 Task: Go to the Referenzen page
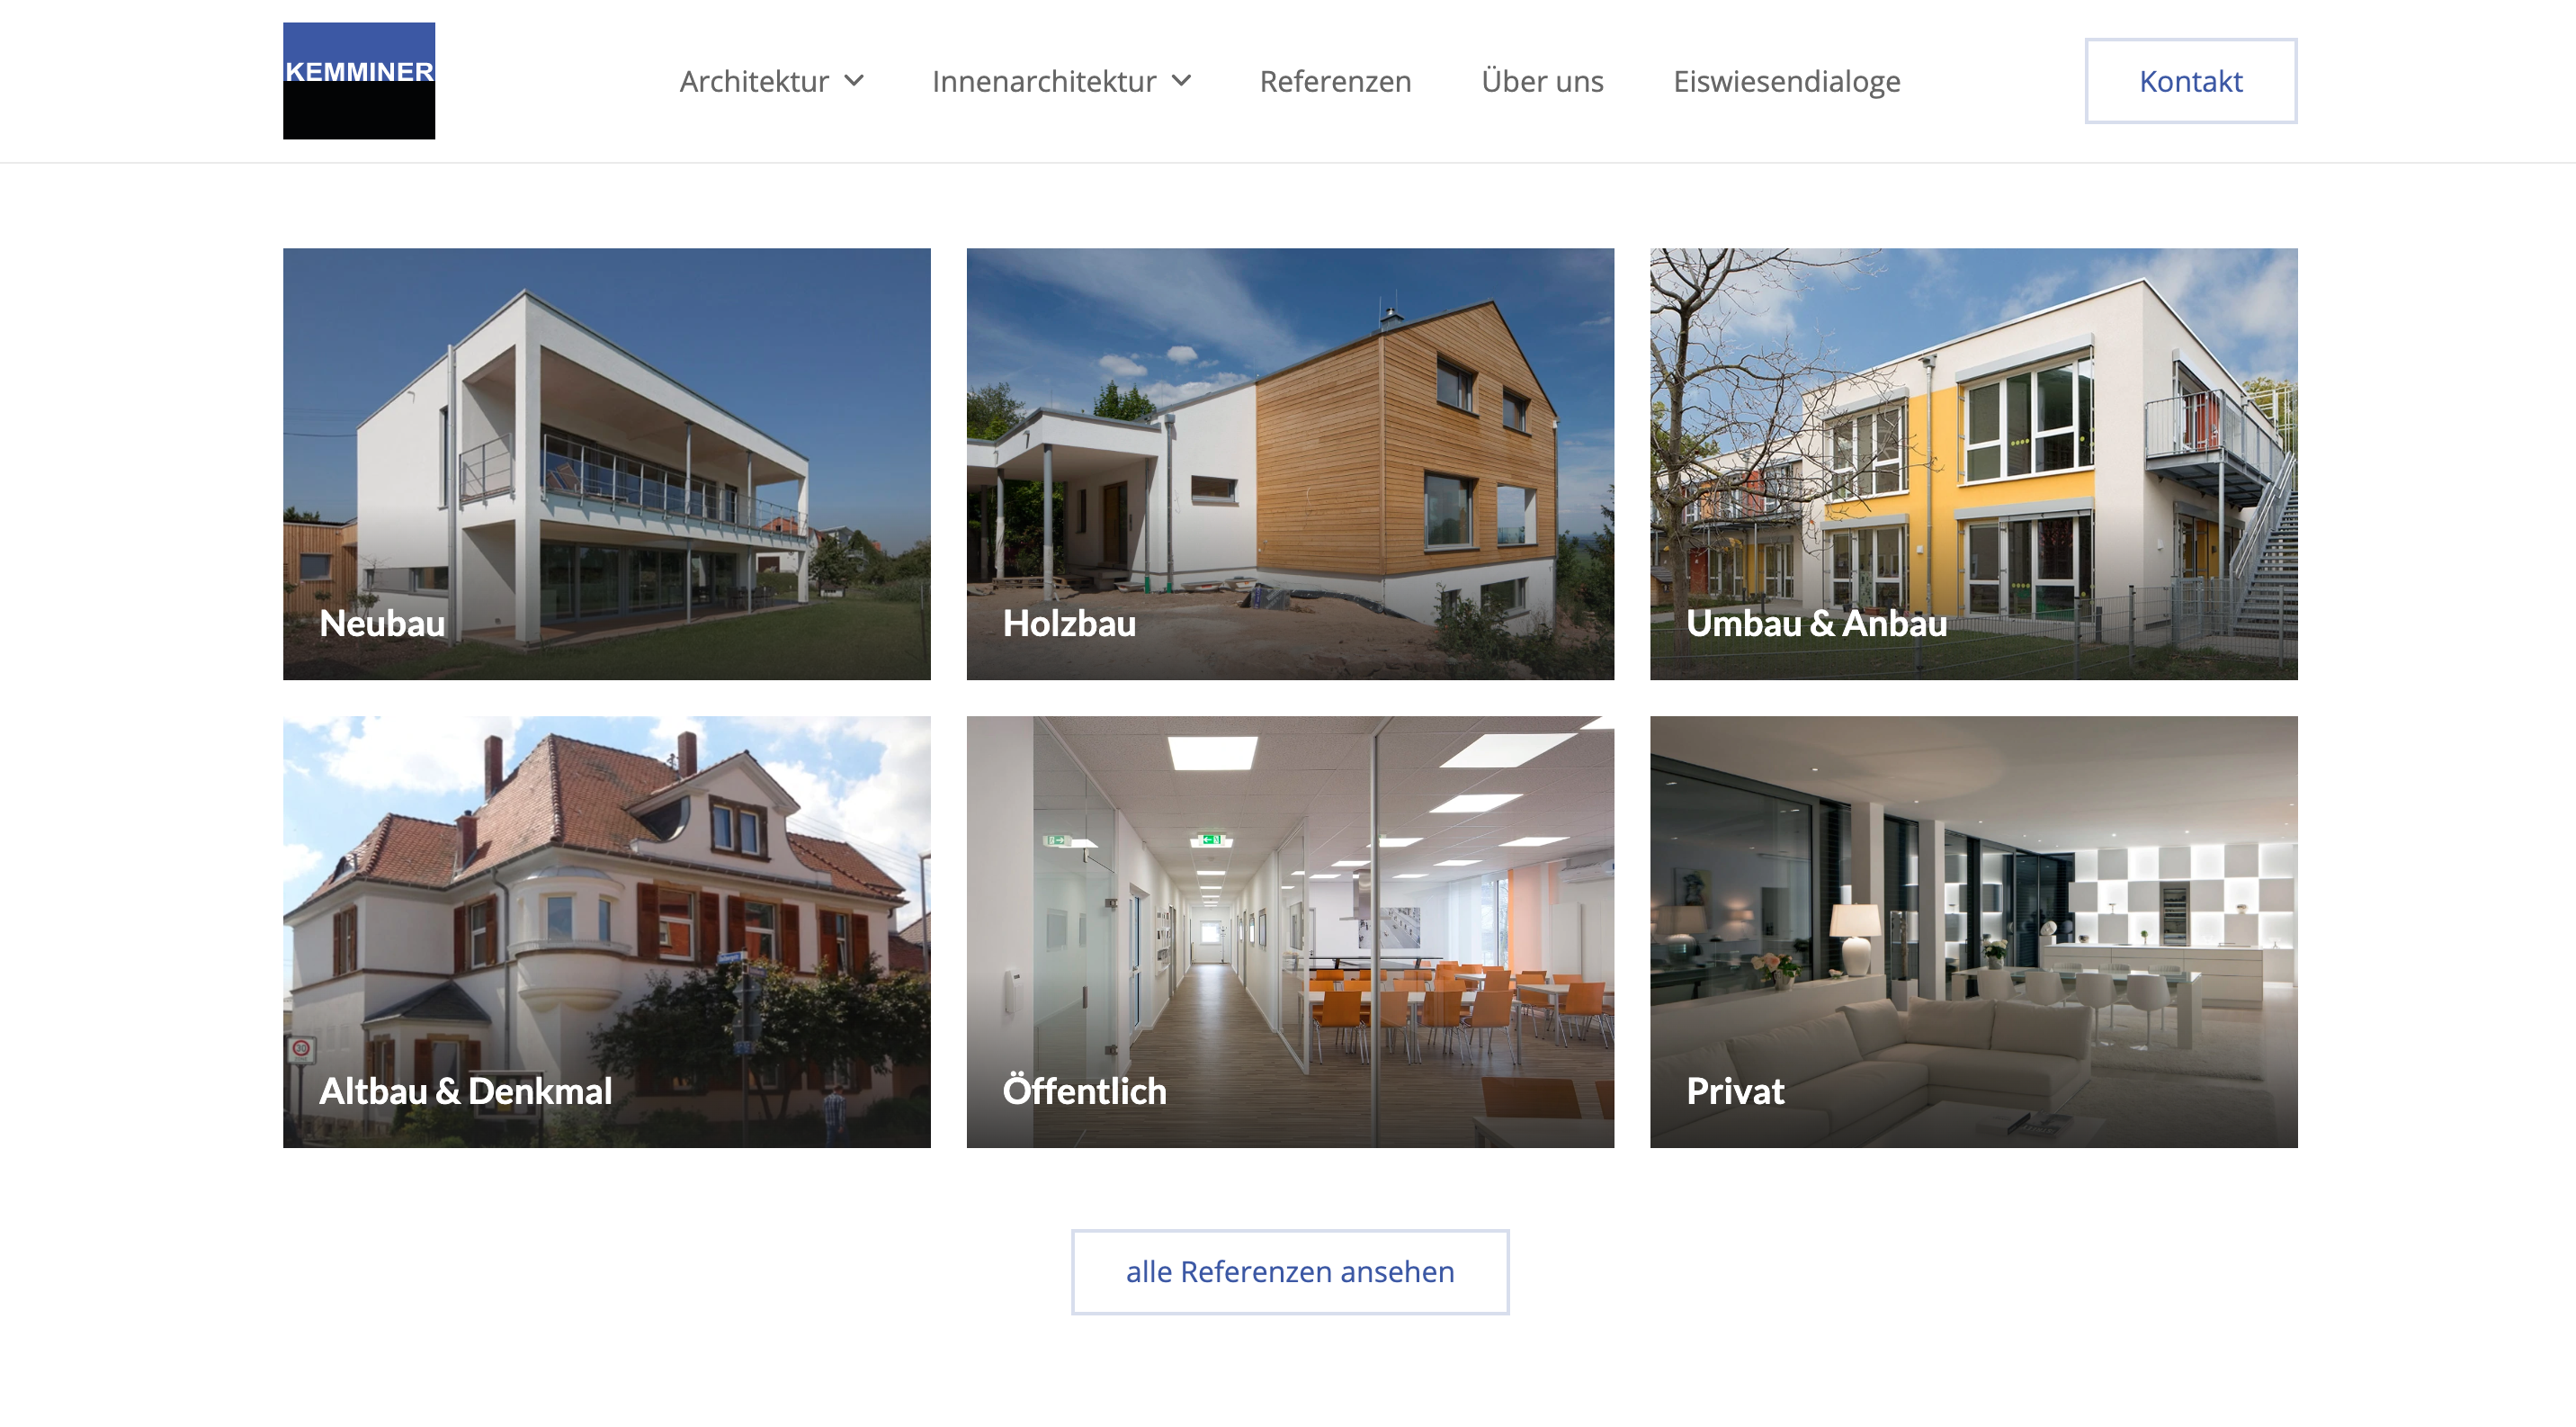tap(1335, 81)
